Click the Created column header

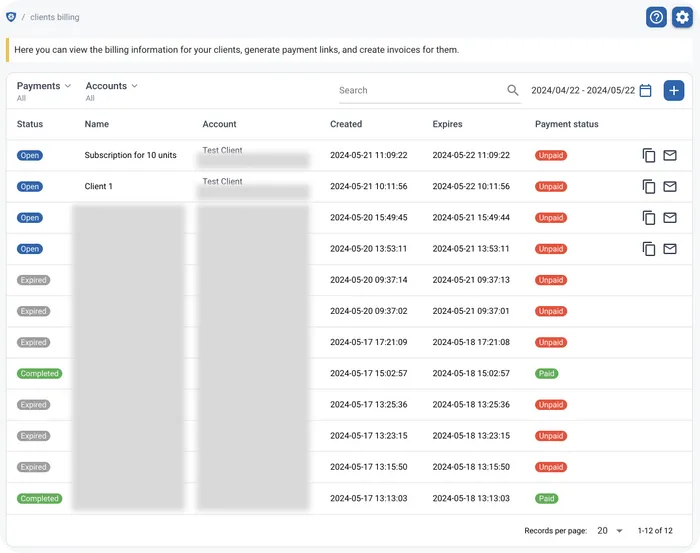pyautogui.click(x=346, y=124)
